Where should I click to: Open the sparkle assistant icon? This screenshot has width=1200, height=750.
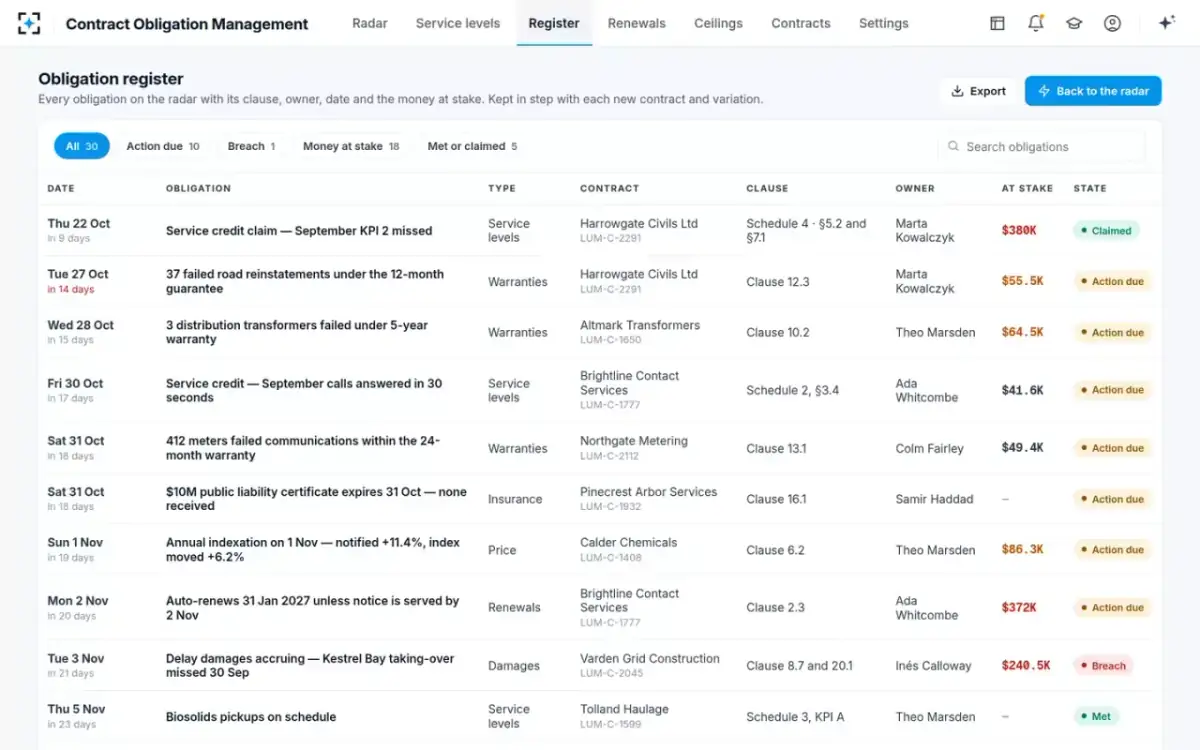tap(1166, 23)
